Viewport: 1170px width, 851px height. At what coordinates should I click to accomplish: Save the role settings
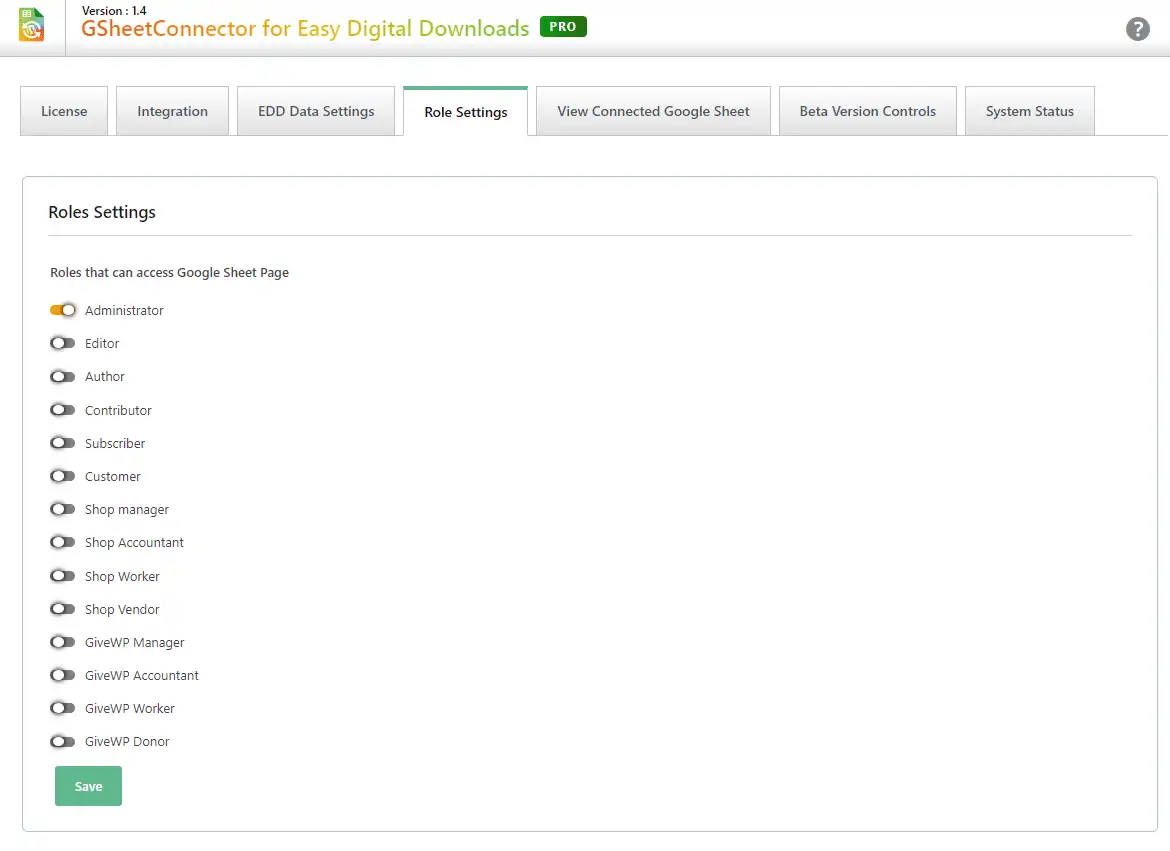(88, 786)
